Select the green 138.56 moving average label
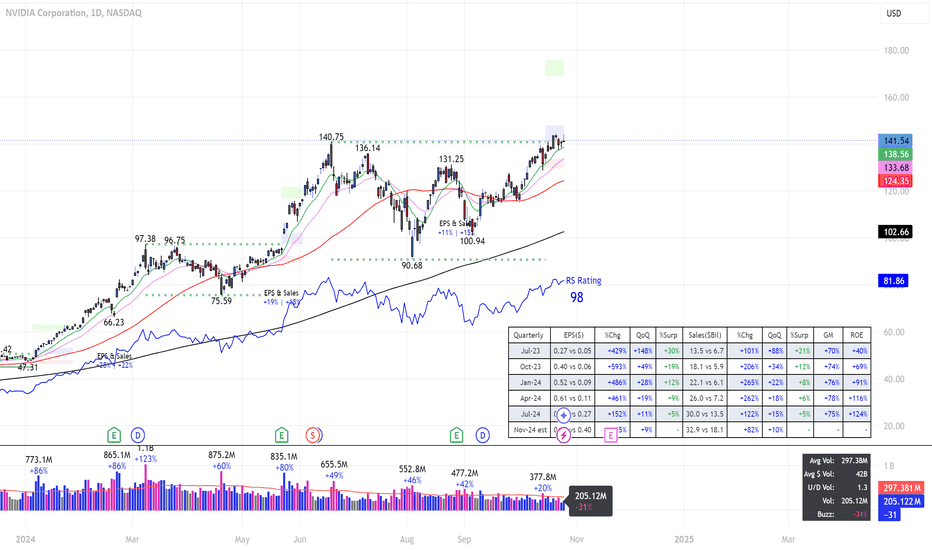Image resolution: width=932 pixels, height=550 pixels. (896, 154)
